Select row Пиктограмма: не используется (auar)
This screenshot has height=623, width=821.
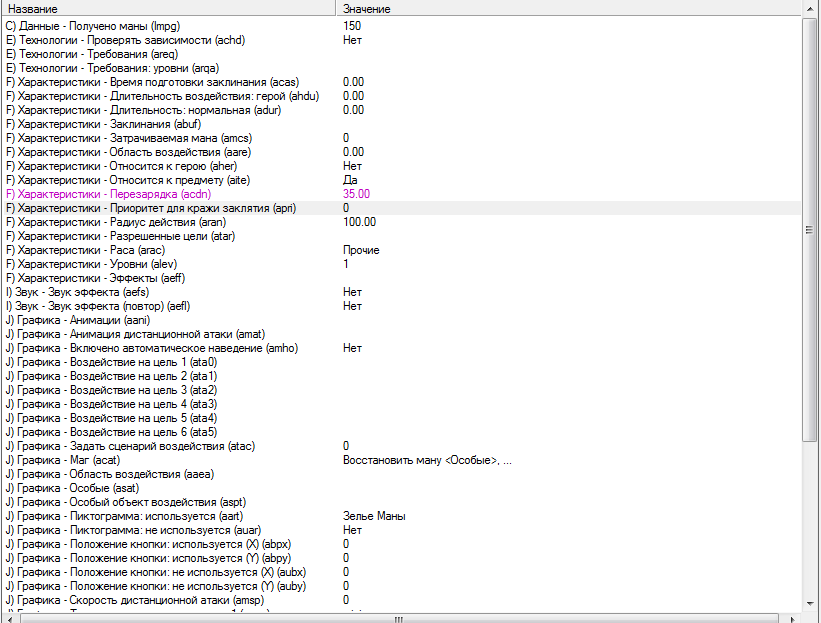pos(402,530)
